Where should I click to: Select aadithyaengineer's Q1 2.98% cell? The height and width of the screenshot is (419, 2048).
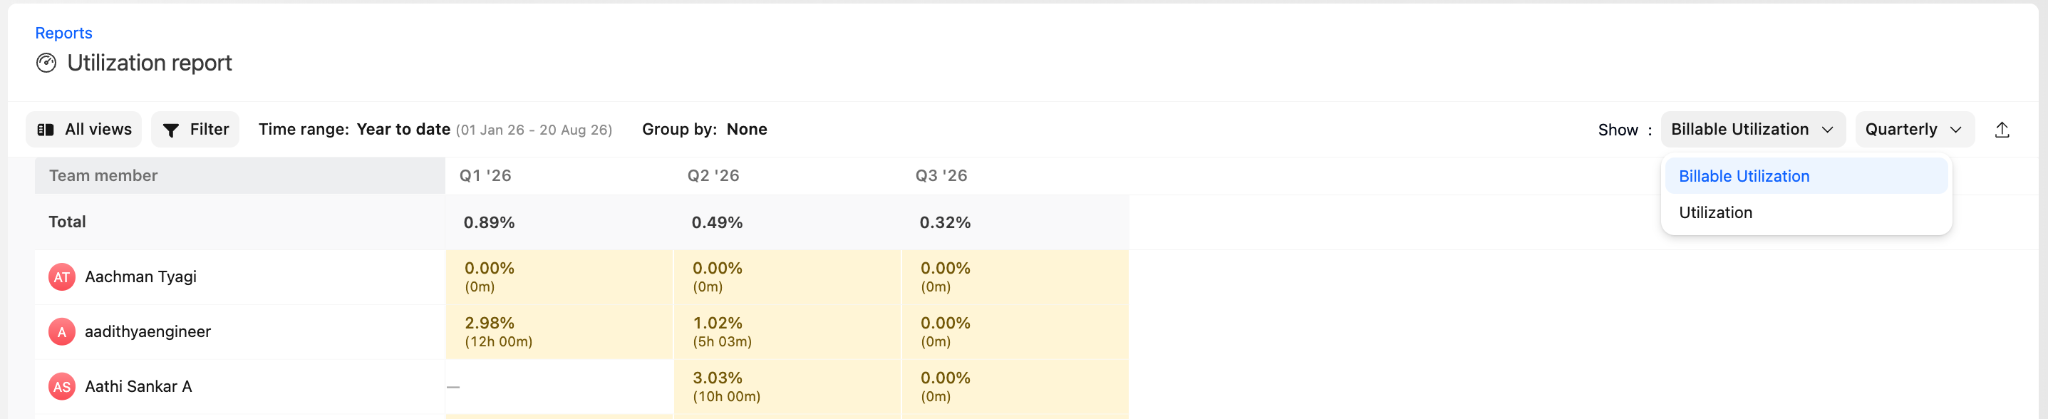point(559,332)
